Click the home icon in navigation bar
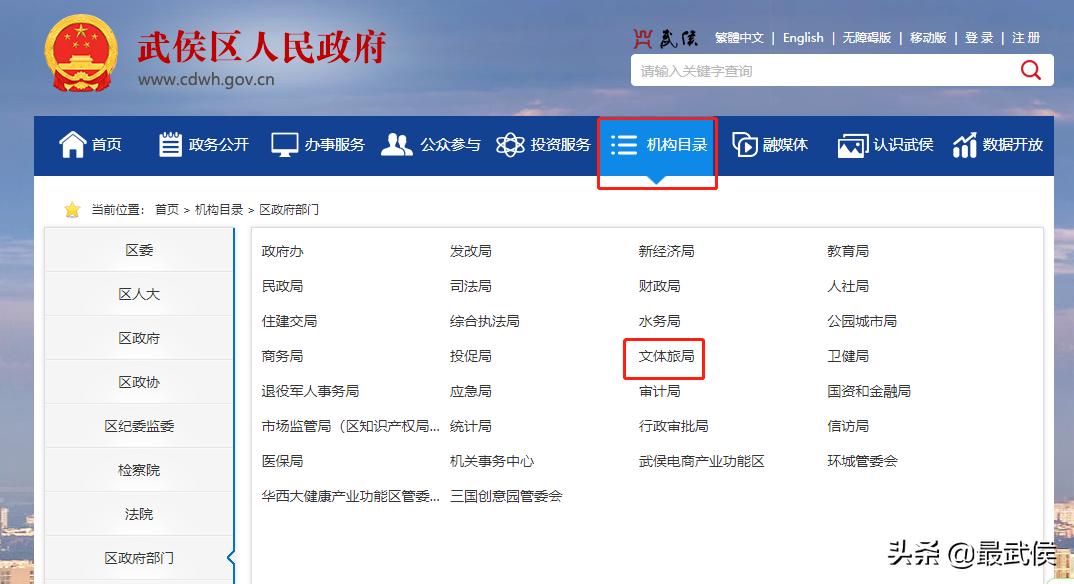The width and height of the screenshot is (1074, 584). pyautogui.click(x=72, y=143)
